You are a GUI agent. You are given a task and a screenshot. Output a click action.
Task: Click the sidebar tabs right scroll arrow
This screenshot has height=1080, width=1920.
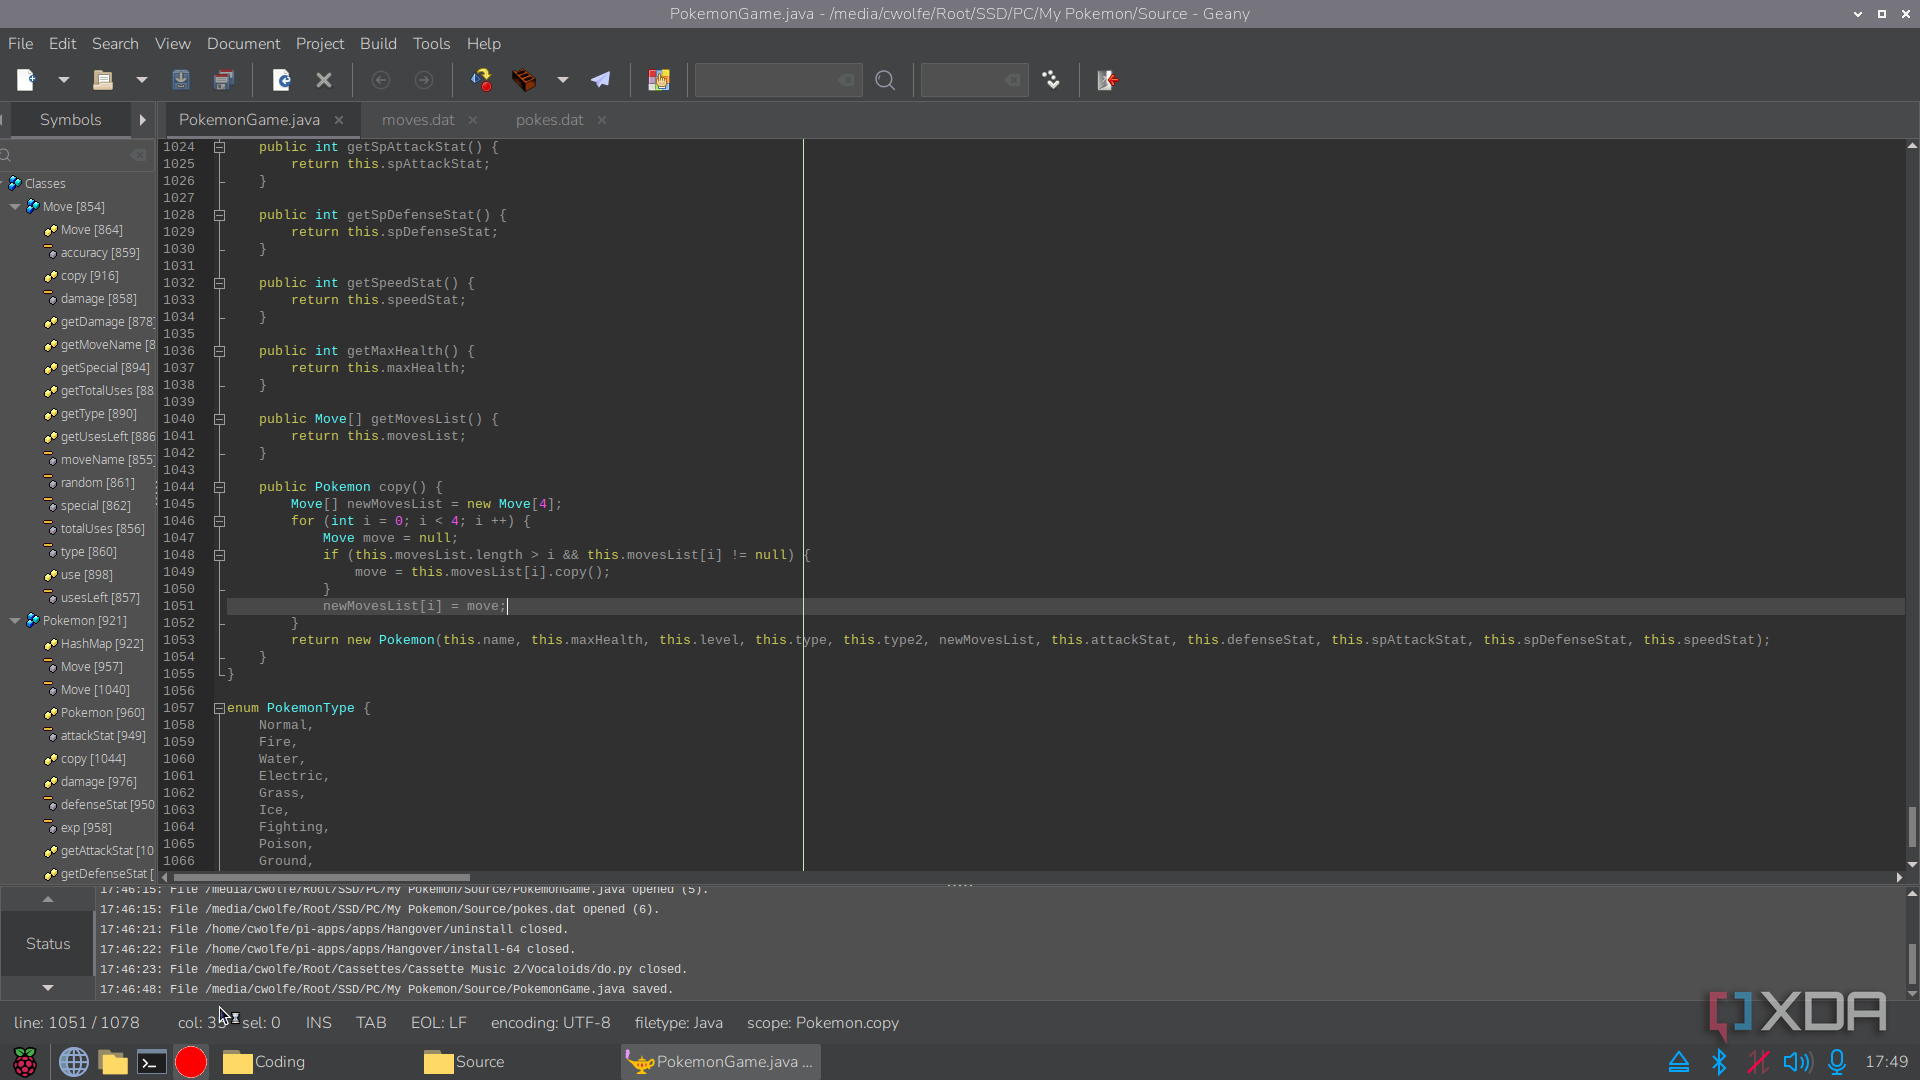143,120
